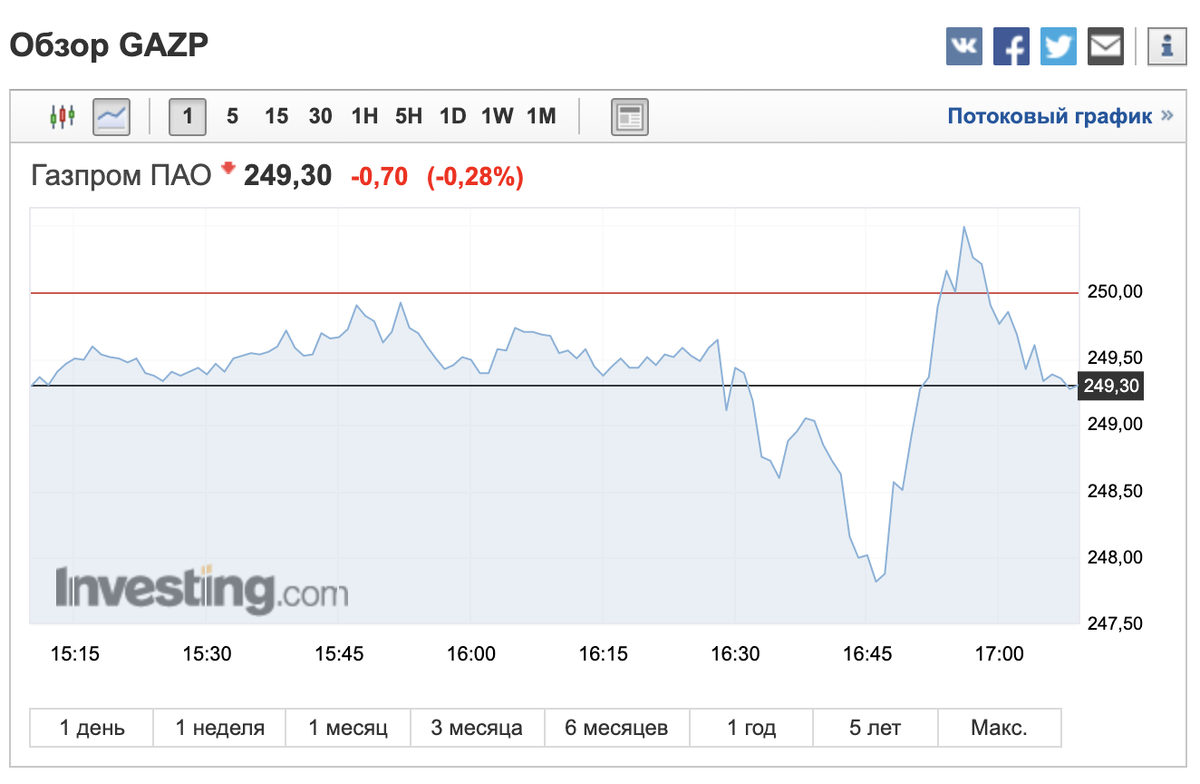Show the 1 день range tab
This screenshot has height=784, width=1200.
coord(92,728)
